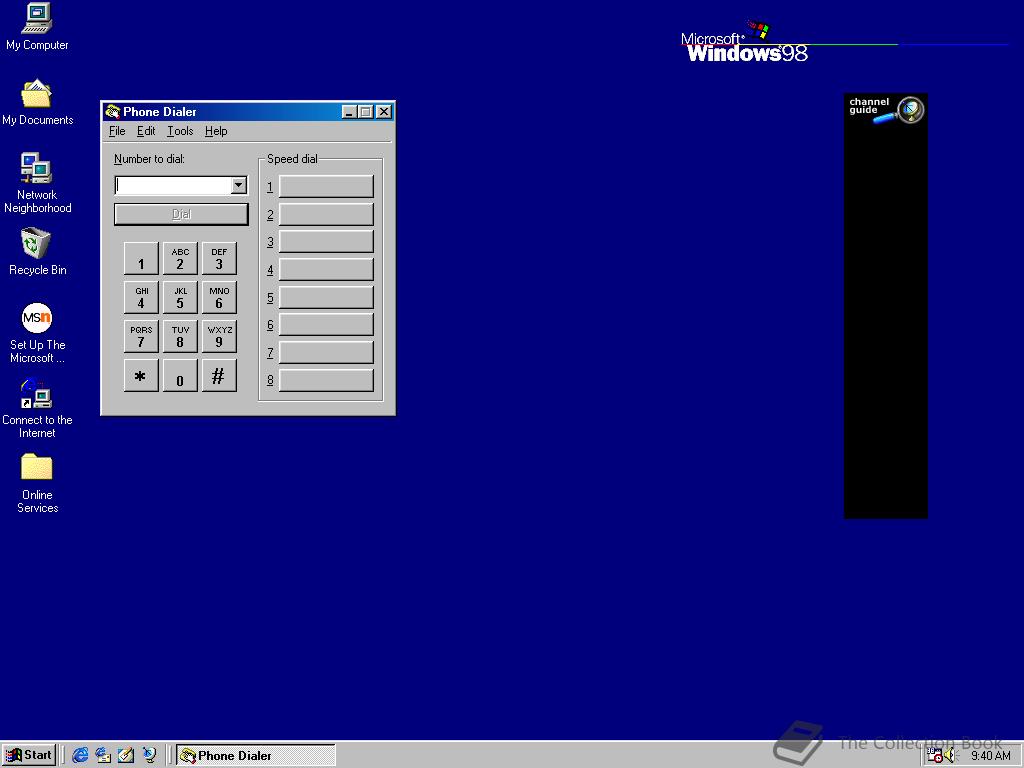
Task: Open Task Scheduler tray icon
Action: click(935, 756)
